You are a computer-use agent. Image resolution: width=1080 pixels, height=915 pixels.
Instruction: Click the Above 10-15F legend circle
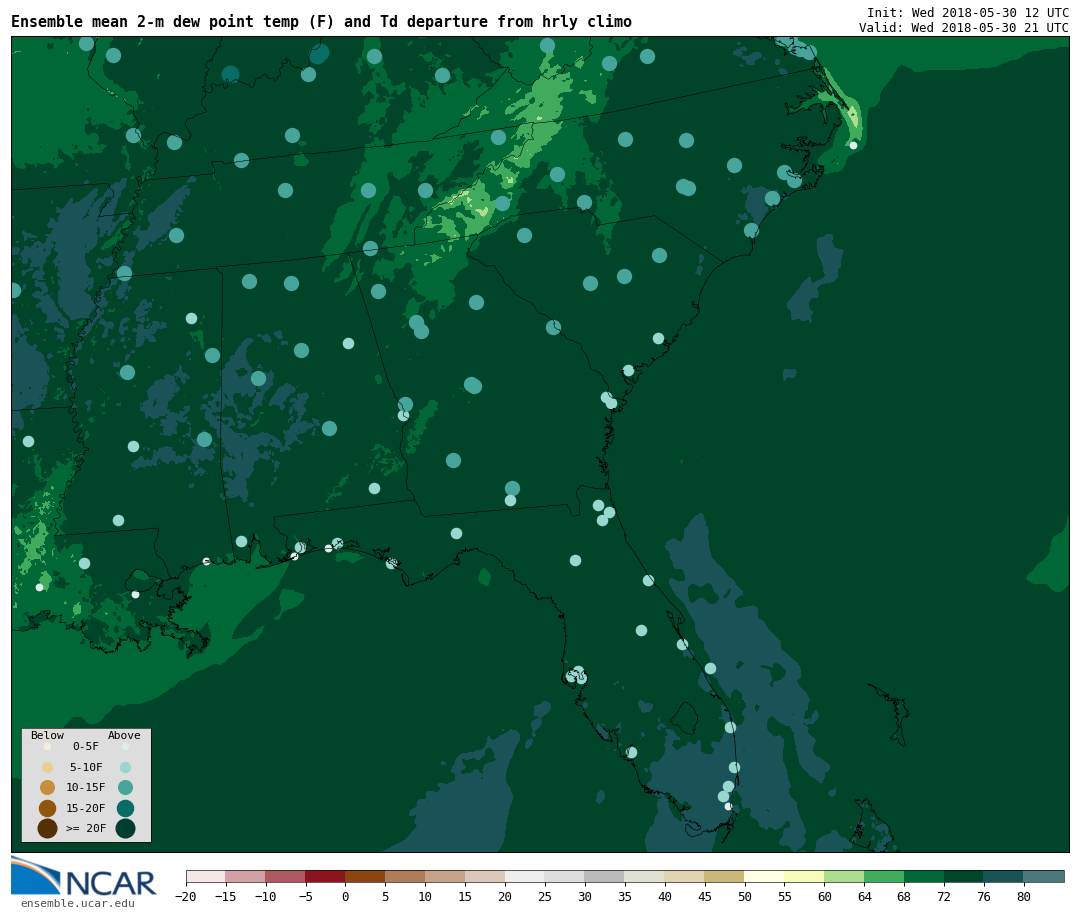tap(125, 788)
